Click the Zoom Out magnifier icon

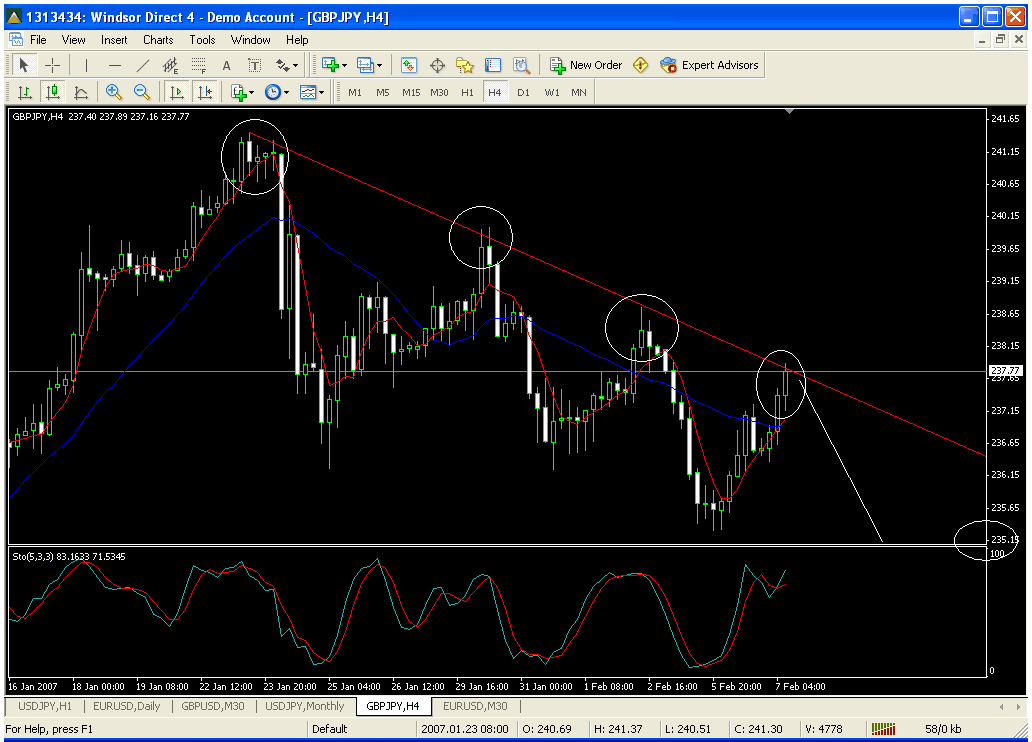[142, 92]
